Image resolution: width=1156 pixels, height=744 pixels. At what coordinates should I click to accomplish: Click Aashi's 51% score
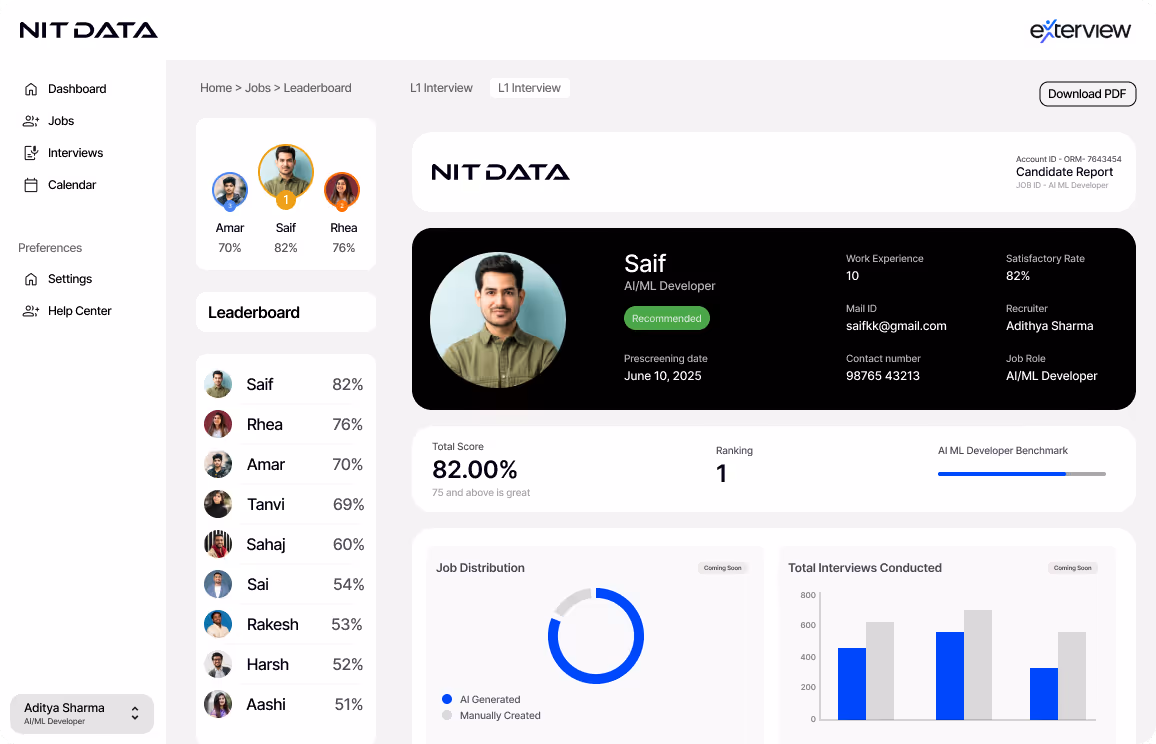(x=349, y=704)
